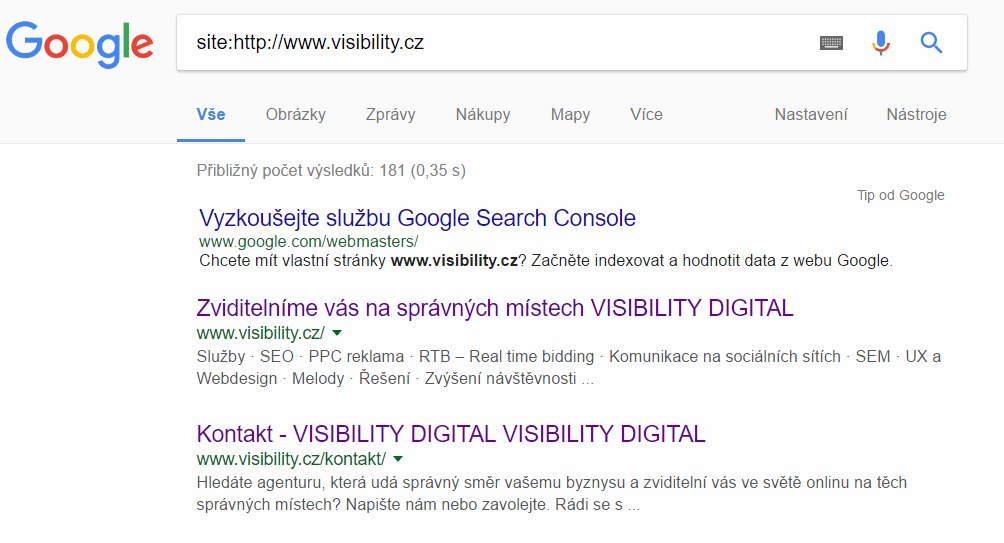Expand dropdown arrow next to www.visibility.cz/kontakt/
The image size is (1004, 543).
(398, 459)
